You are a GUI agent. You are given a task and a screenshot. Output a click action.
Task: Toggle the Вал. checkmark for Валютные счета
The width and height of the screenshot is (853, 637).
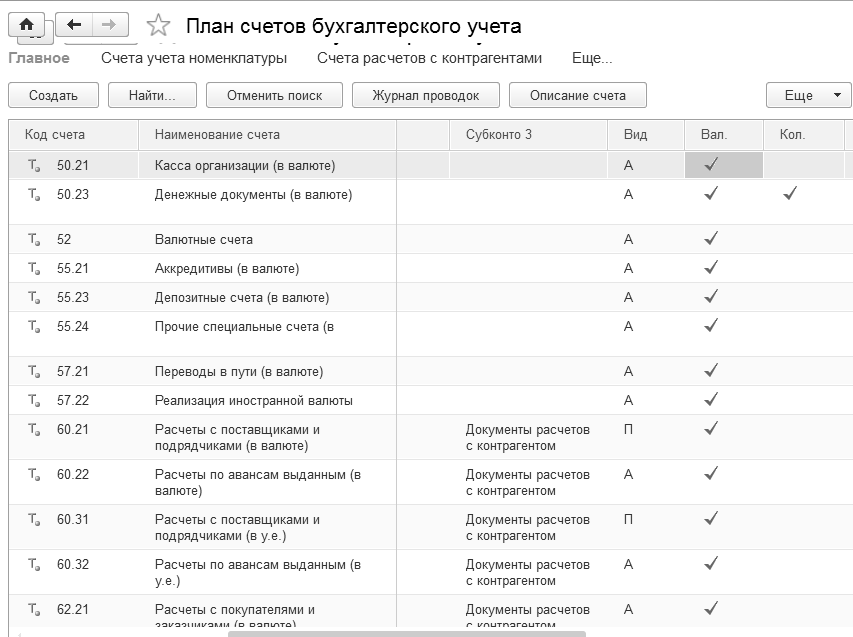711,239
